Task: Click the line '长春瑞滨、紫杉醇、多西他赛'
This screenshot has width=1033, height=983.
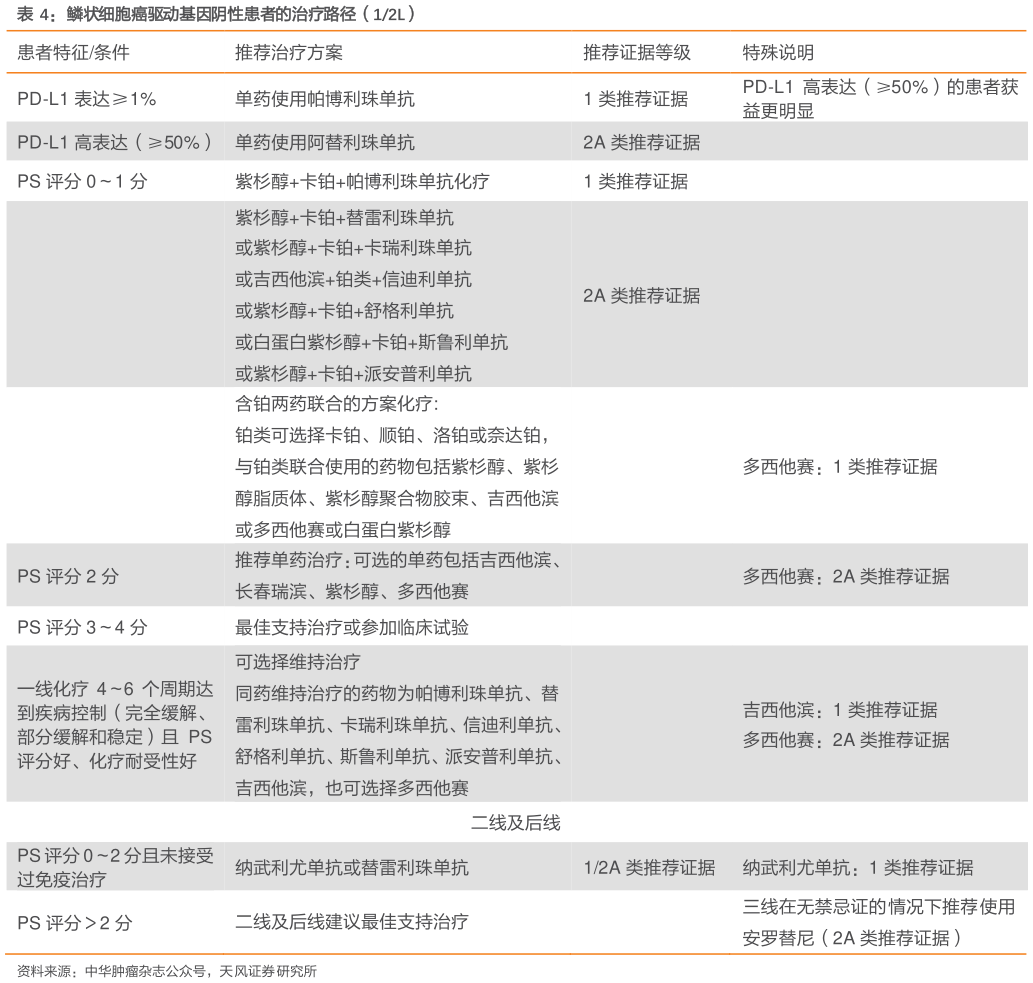Action: click(x=352, y=592)
